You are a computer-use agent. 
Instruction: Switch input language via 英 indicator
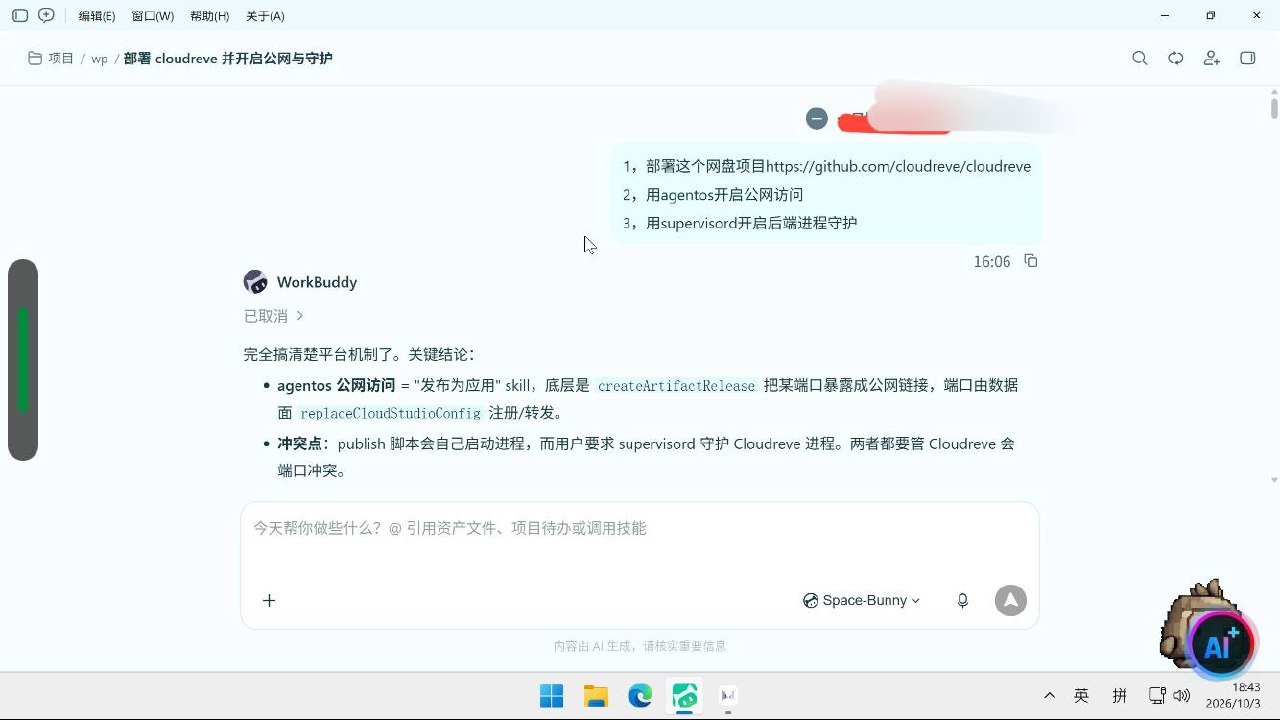[1081, 695]
